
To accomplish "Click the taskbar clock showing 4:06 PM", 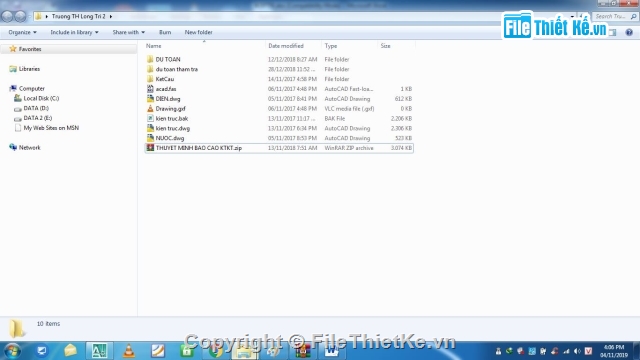I will tap(613, 351).
